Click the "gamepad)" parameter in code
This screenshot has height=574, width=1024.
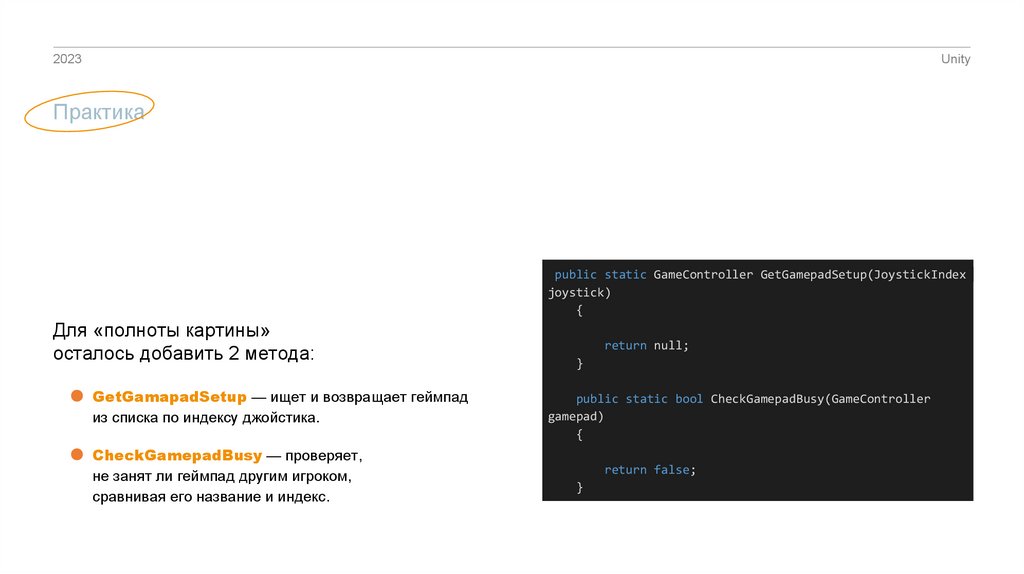point(575,417)
